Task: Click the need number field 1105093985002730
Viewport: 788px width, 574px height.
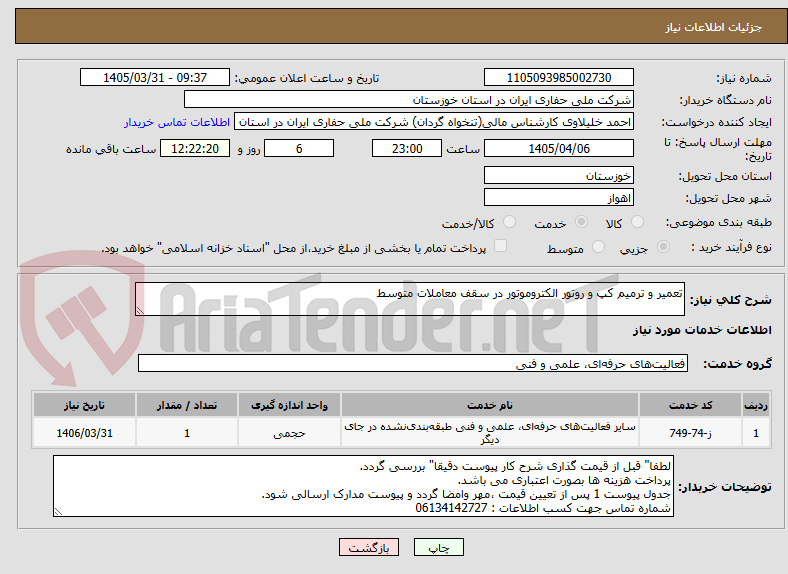Action: coord(558,77)
